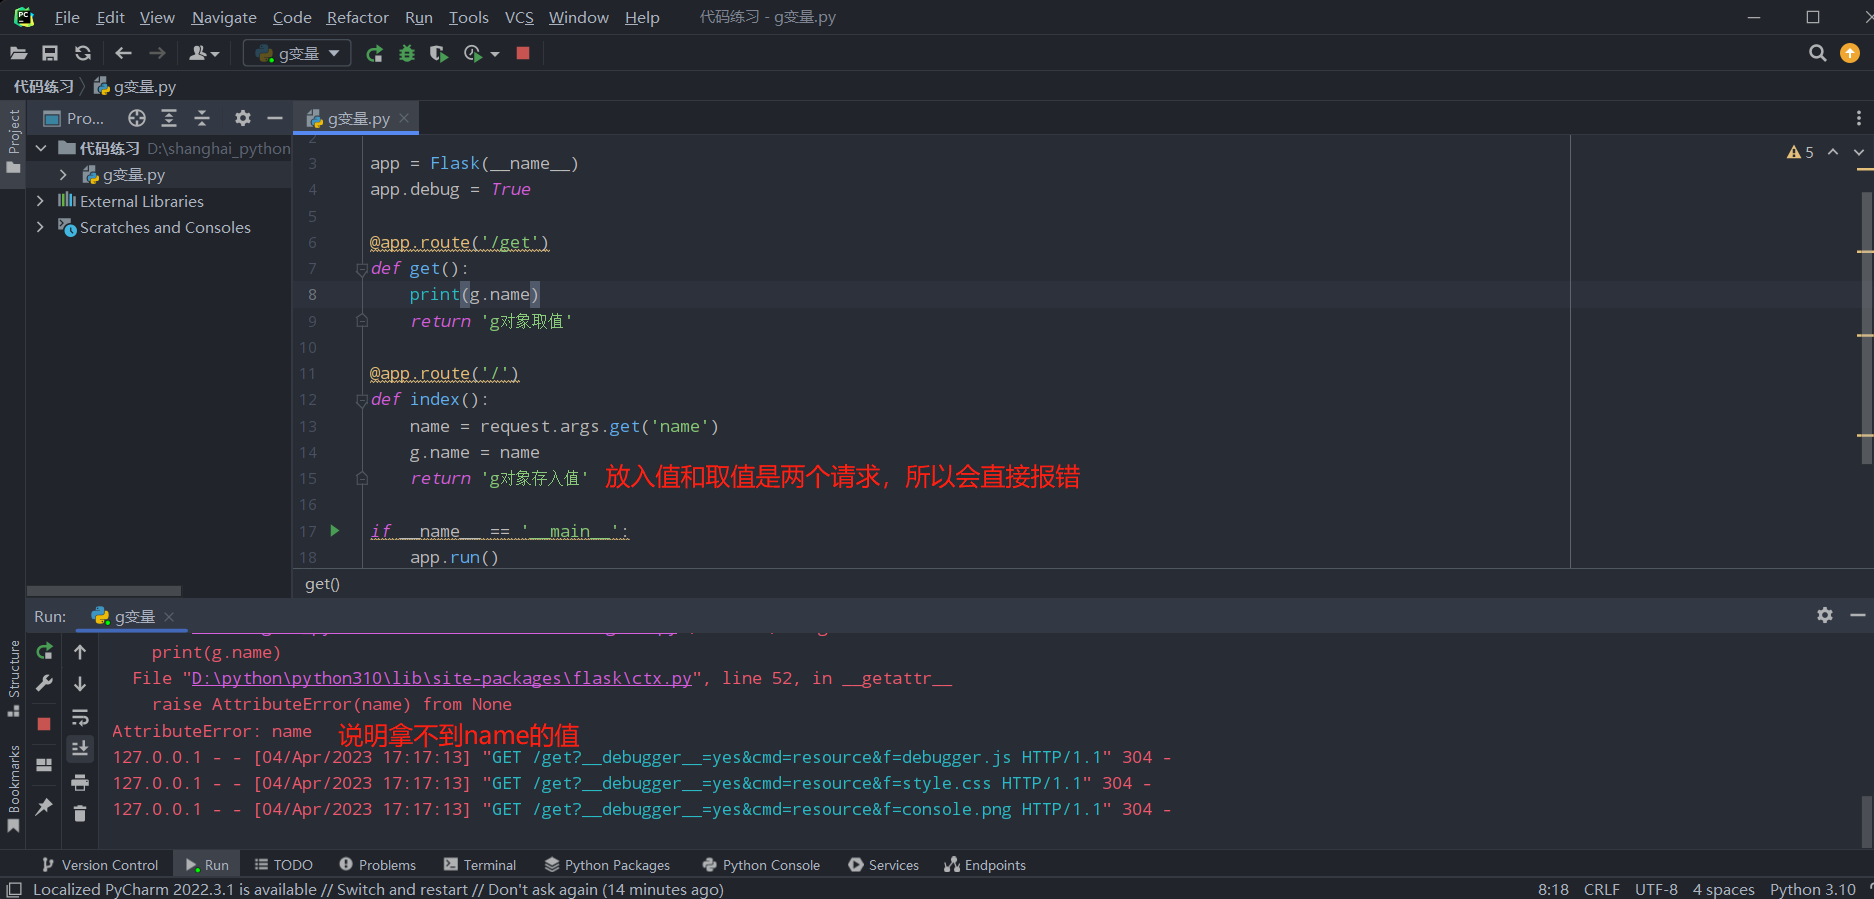Open the Navigate menu
This screenshot has width=1874, height=899.
pyautogui.click(x=224, y=17)
